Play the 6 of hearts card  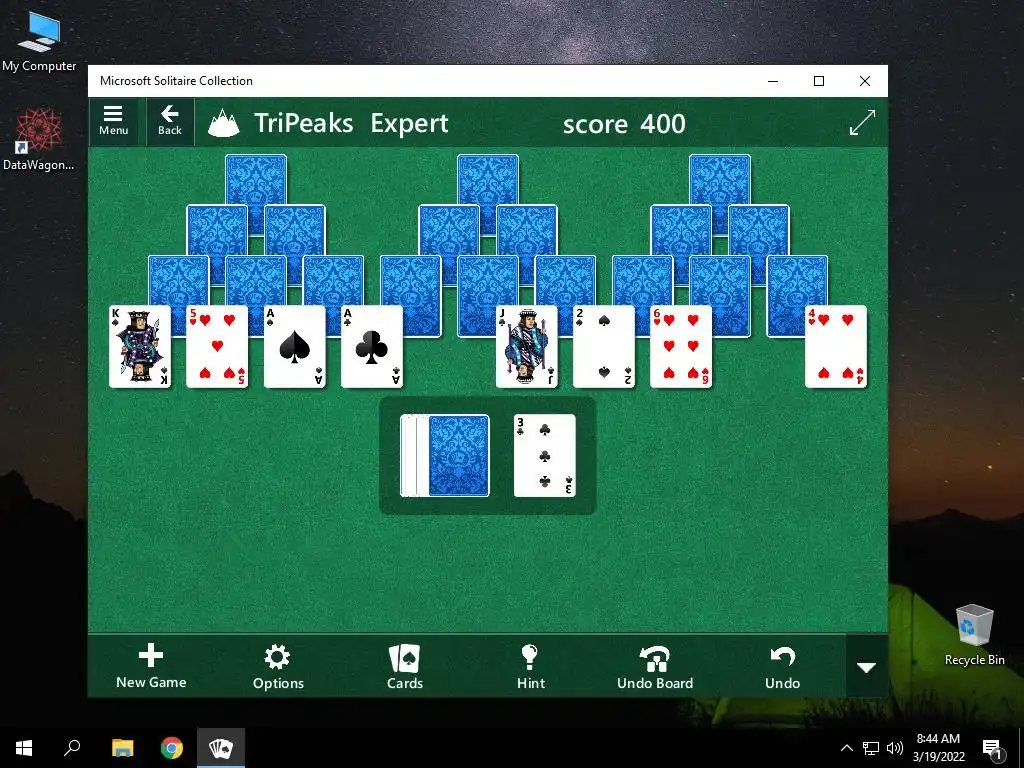680,347
